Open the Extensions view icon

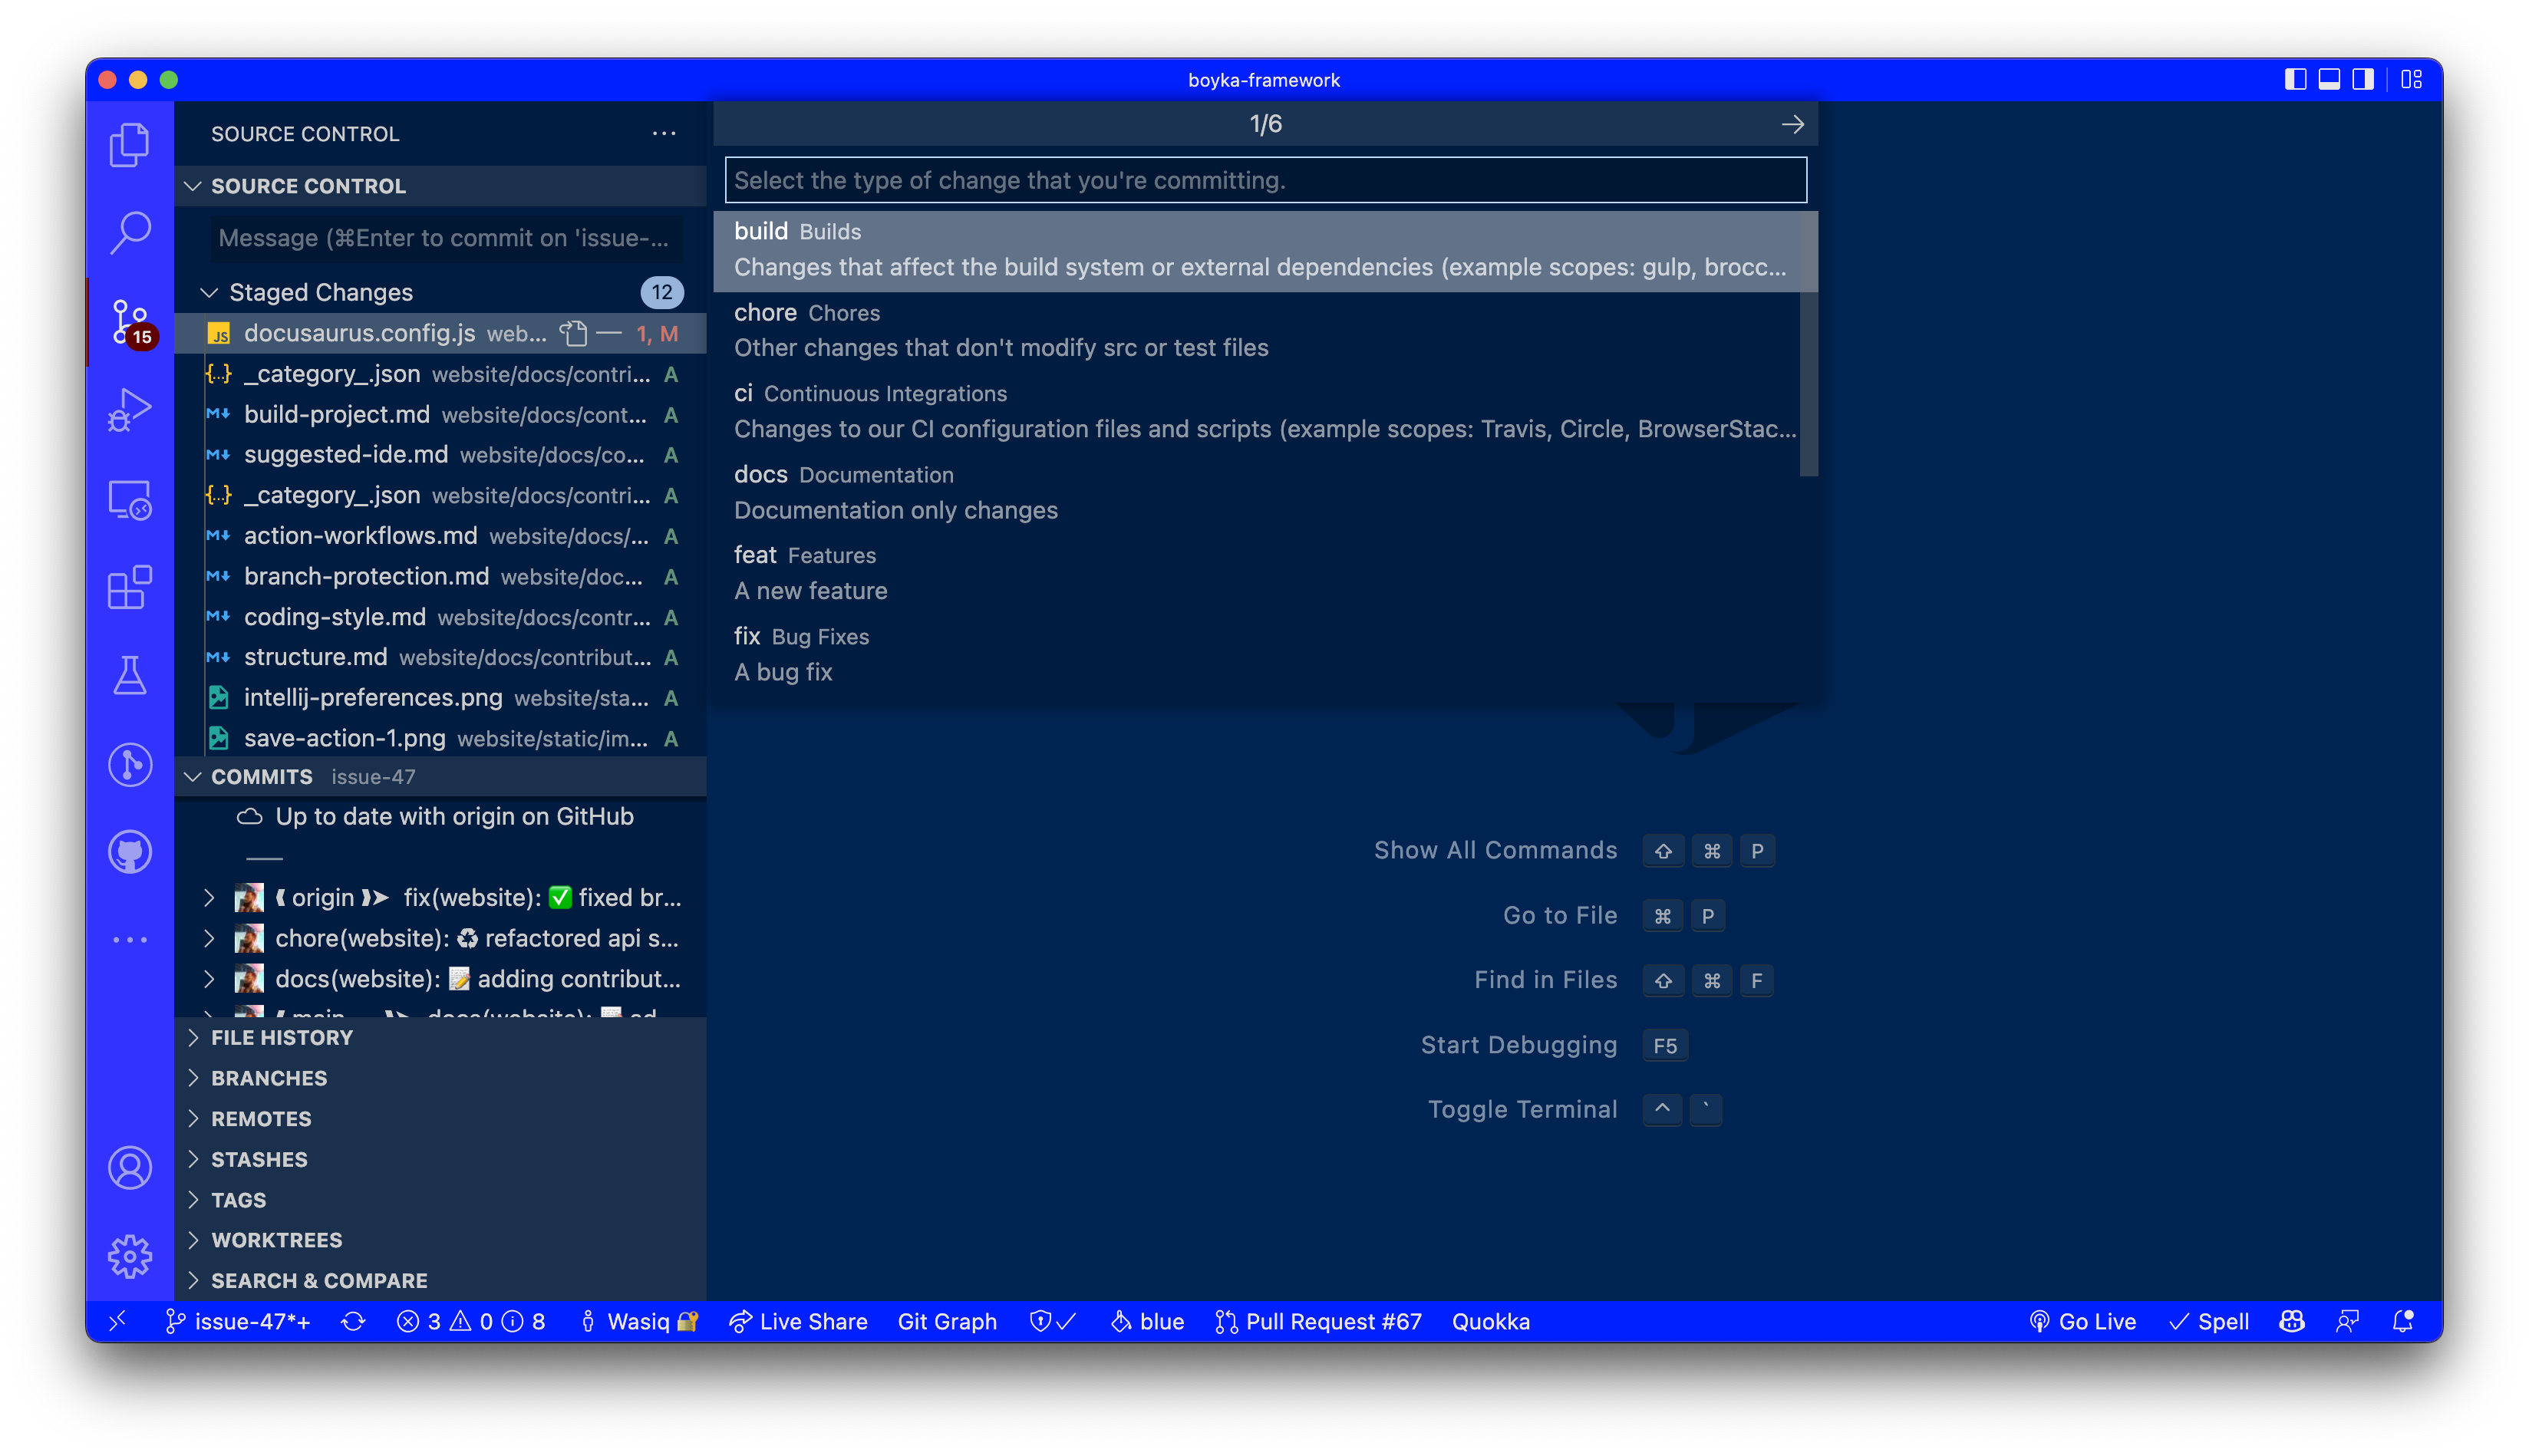(129, 587)
